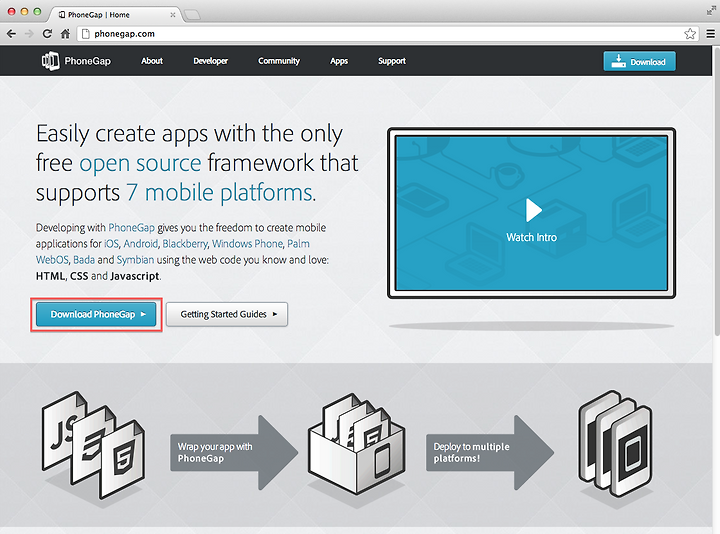Go to browser home page icon

pyautogui.click(x=65, y=34)
